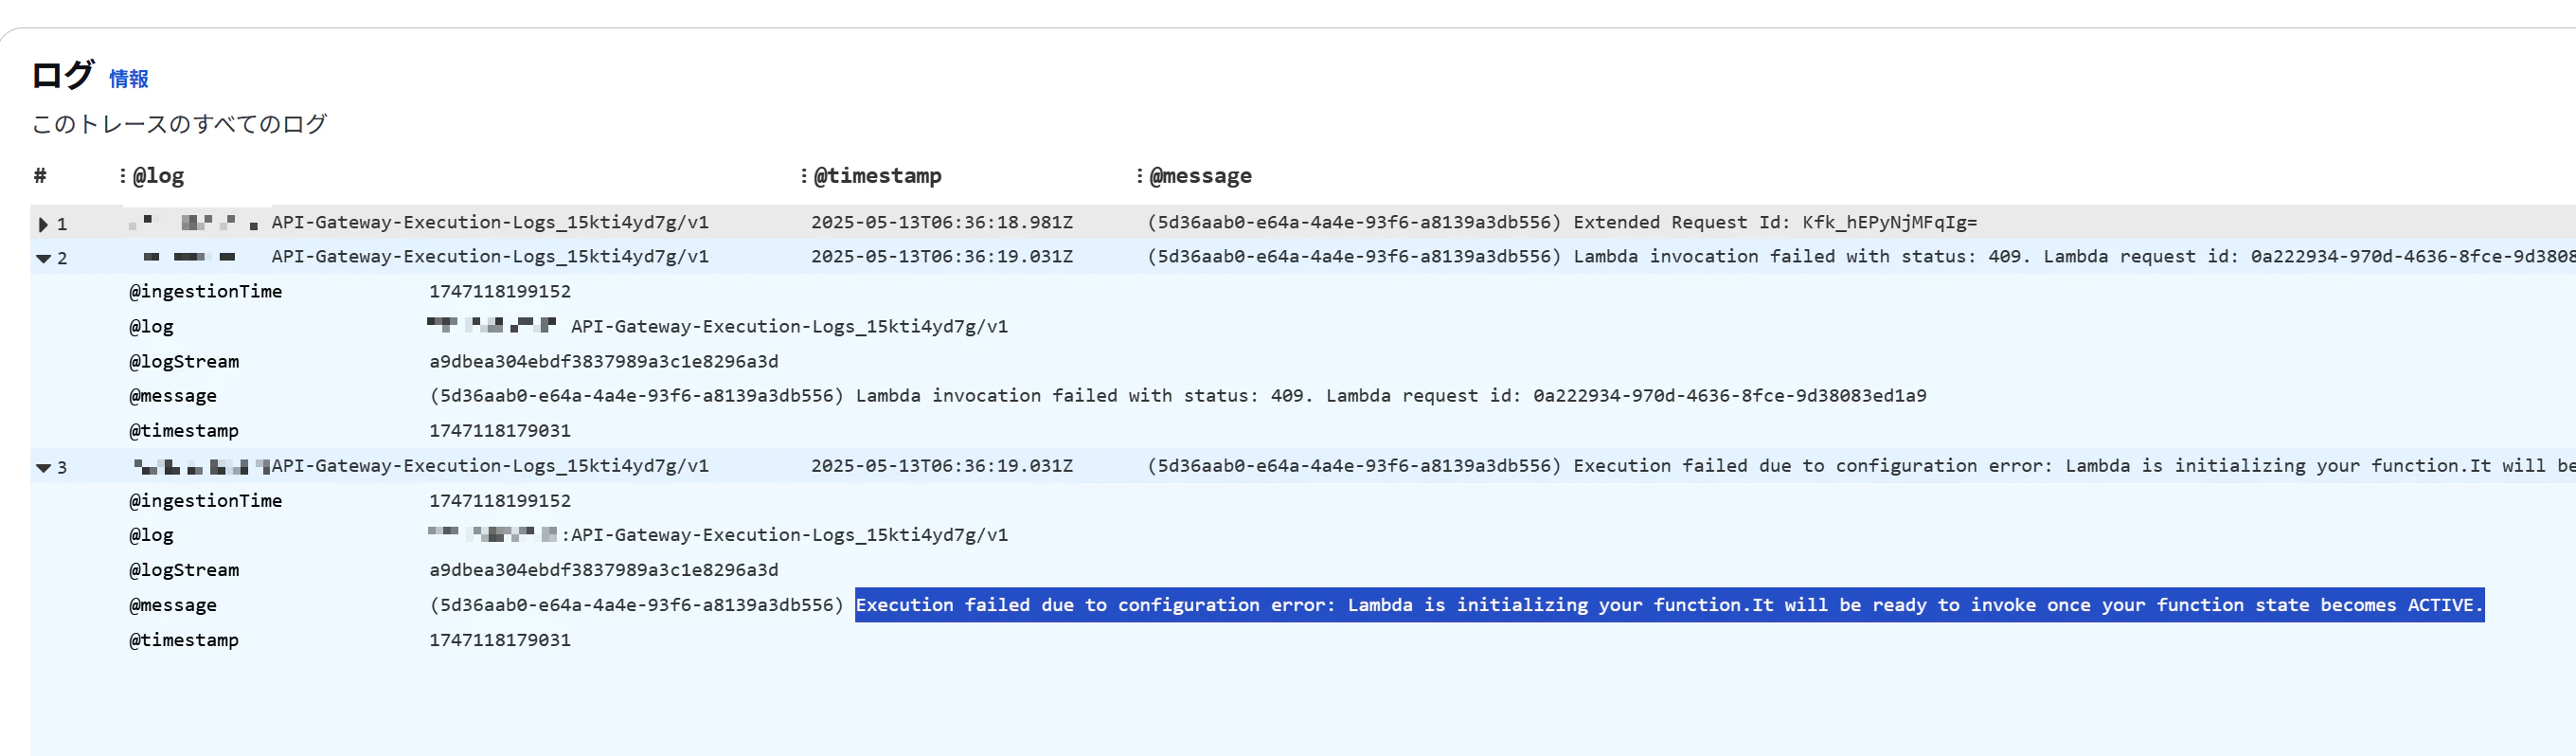The width and height of the screenshot is (2576, 756).
Task: Open the 情報 info link
Action: coord(128,79)
